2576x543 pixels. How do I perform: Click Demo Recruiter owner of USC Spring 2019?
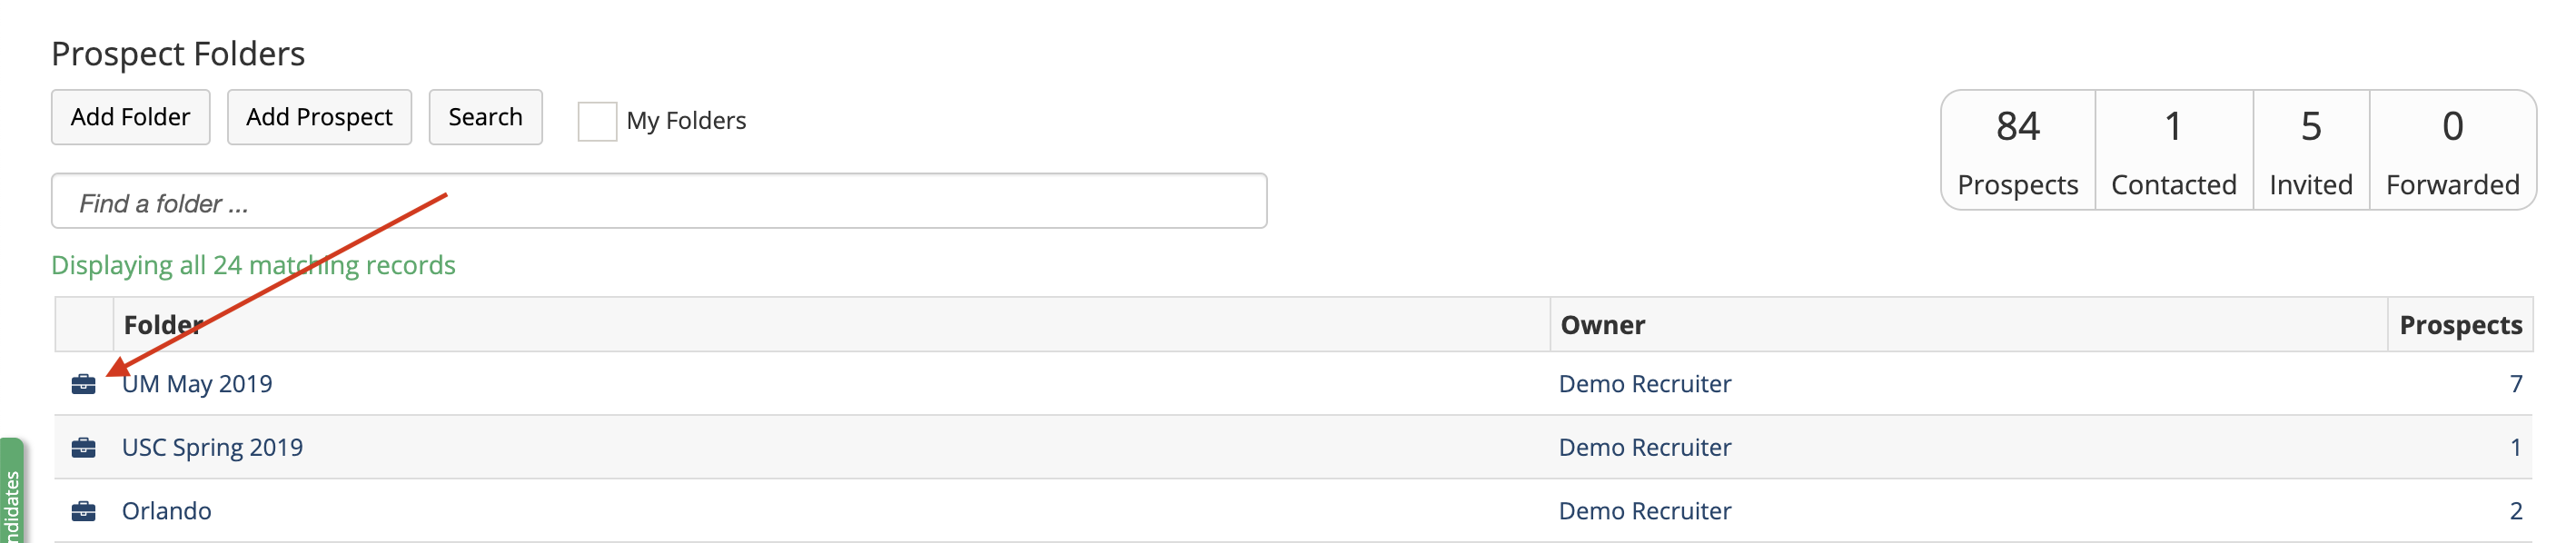[x=1644, y=447]
